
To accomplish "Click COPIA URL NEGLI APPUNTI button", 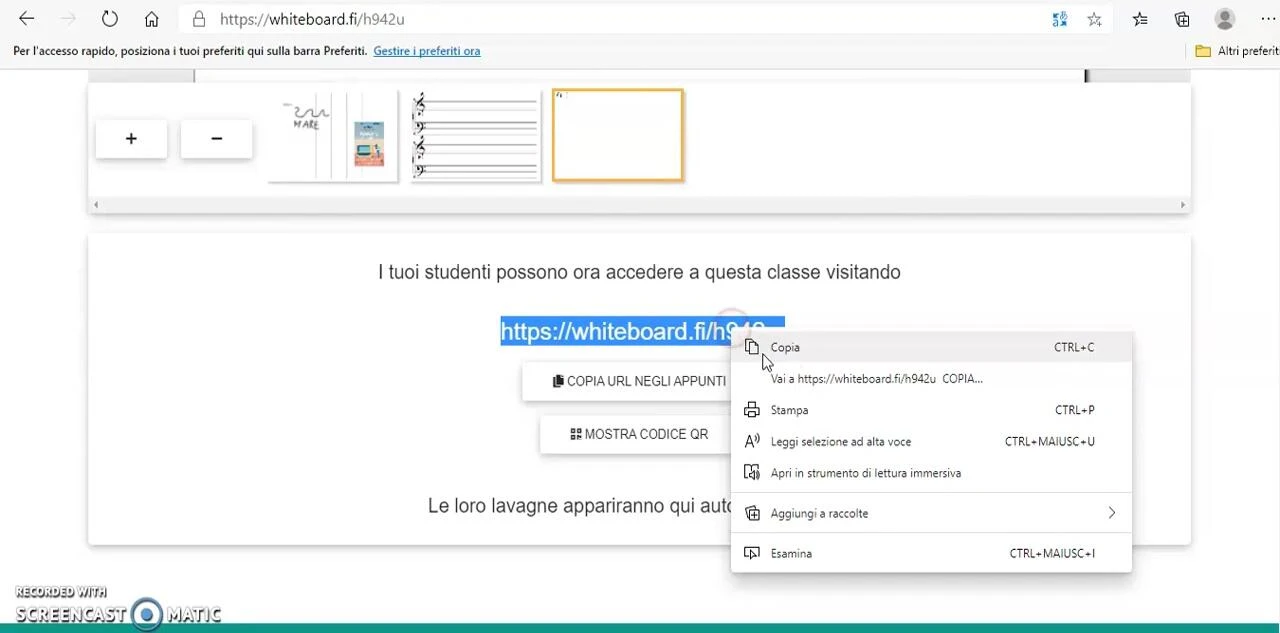I will [640, 381].
